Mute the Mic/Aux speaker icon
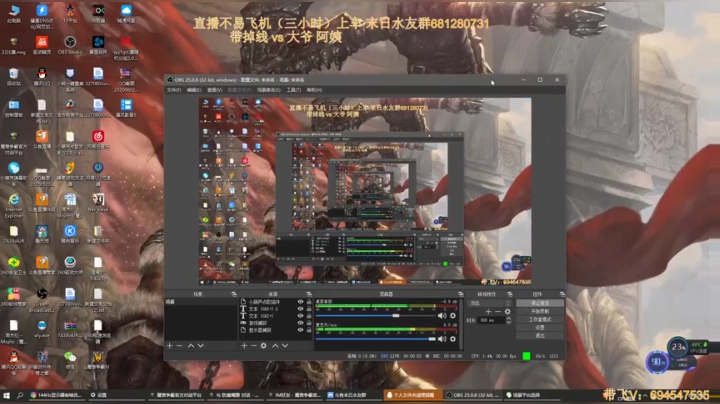This screenshot has height=404, width=720. (x=442, y=339)
